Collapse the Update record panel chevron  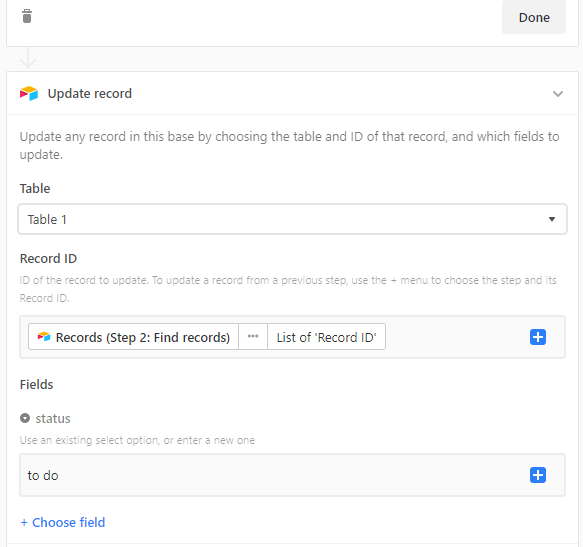tap(557, 94)
